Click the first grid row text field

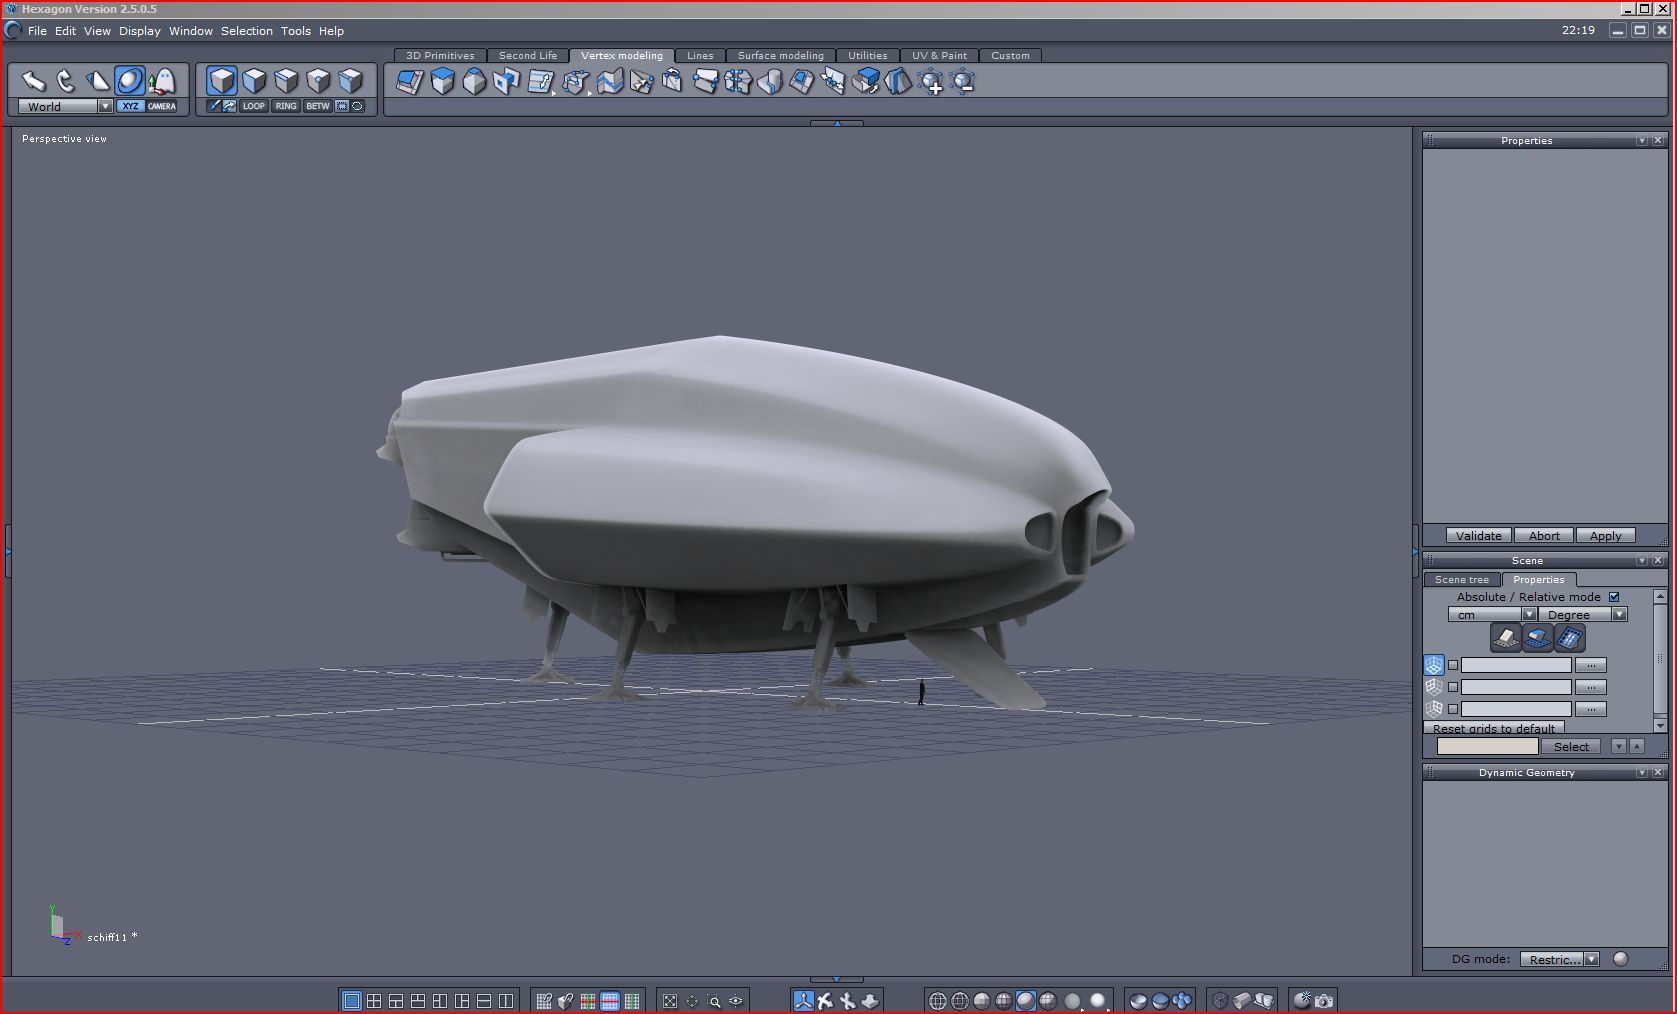coord(1516,665)
